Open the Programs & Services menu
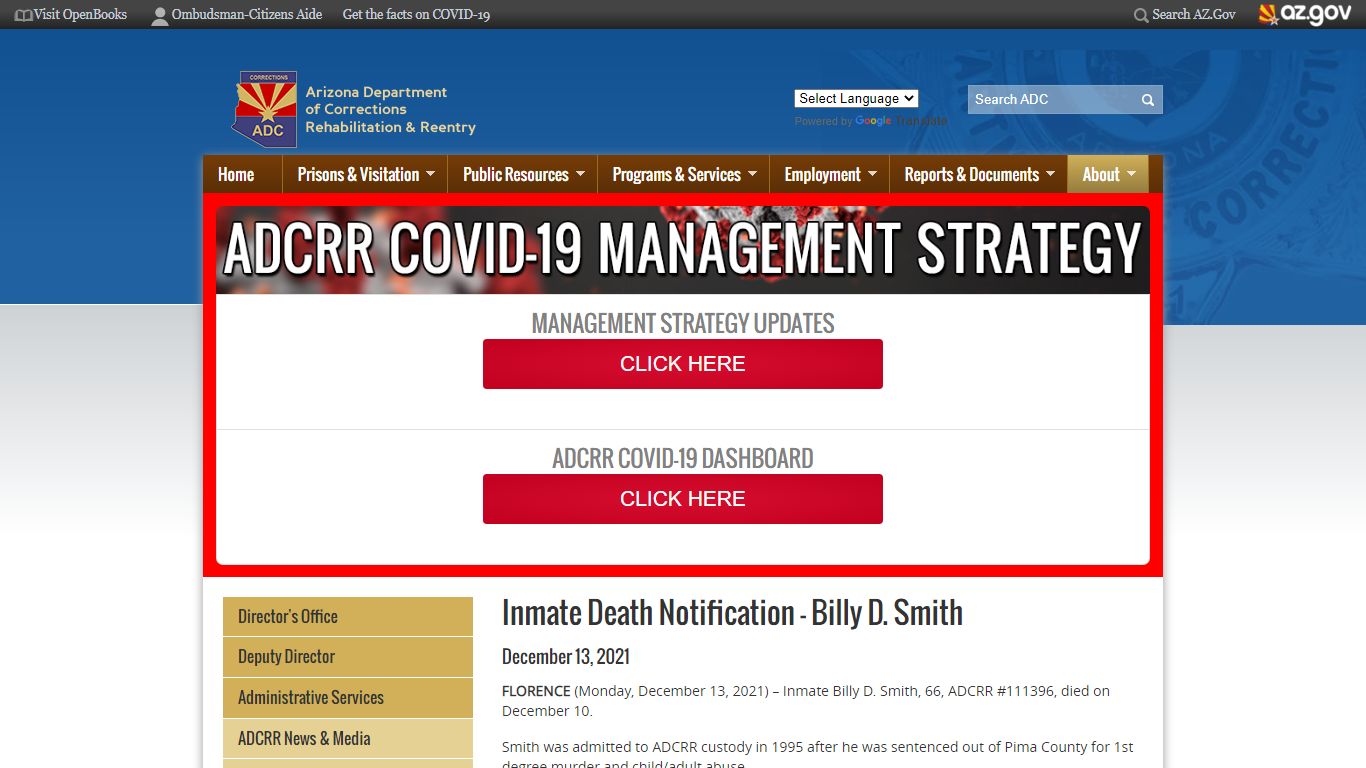Image resolution: width=1366 pixels, height=768 pixels. pos(683,174)
